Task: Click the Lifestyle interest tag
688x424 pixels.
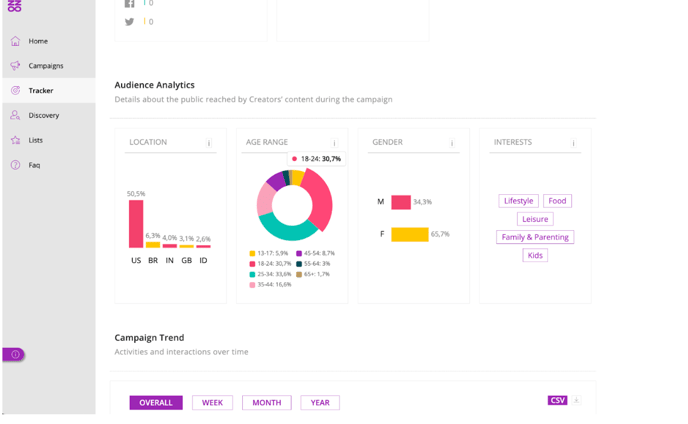Action: (518, 201)
